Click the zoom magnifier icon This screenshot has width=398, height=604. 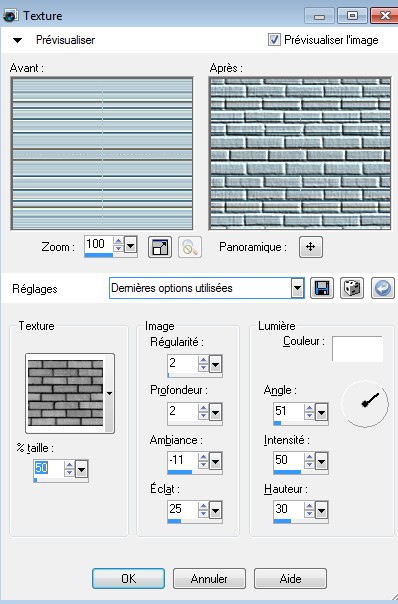click(190, 247)
